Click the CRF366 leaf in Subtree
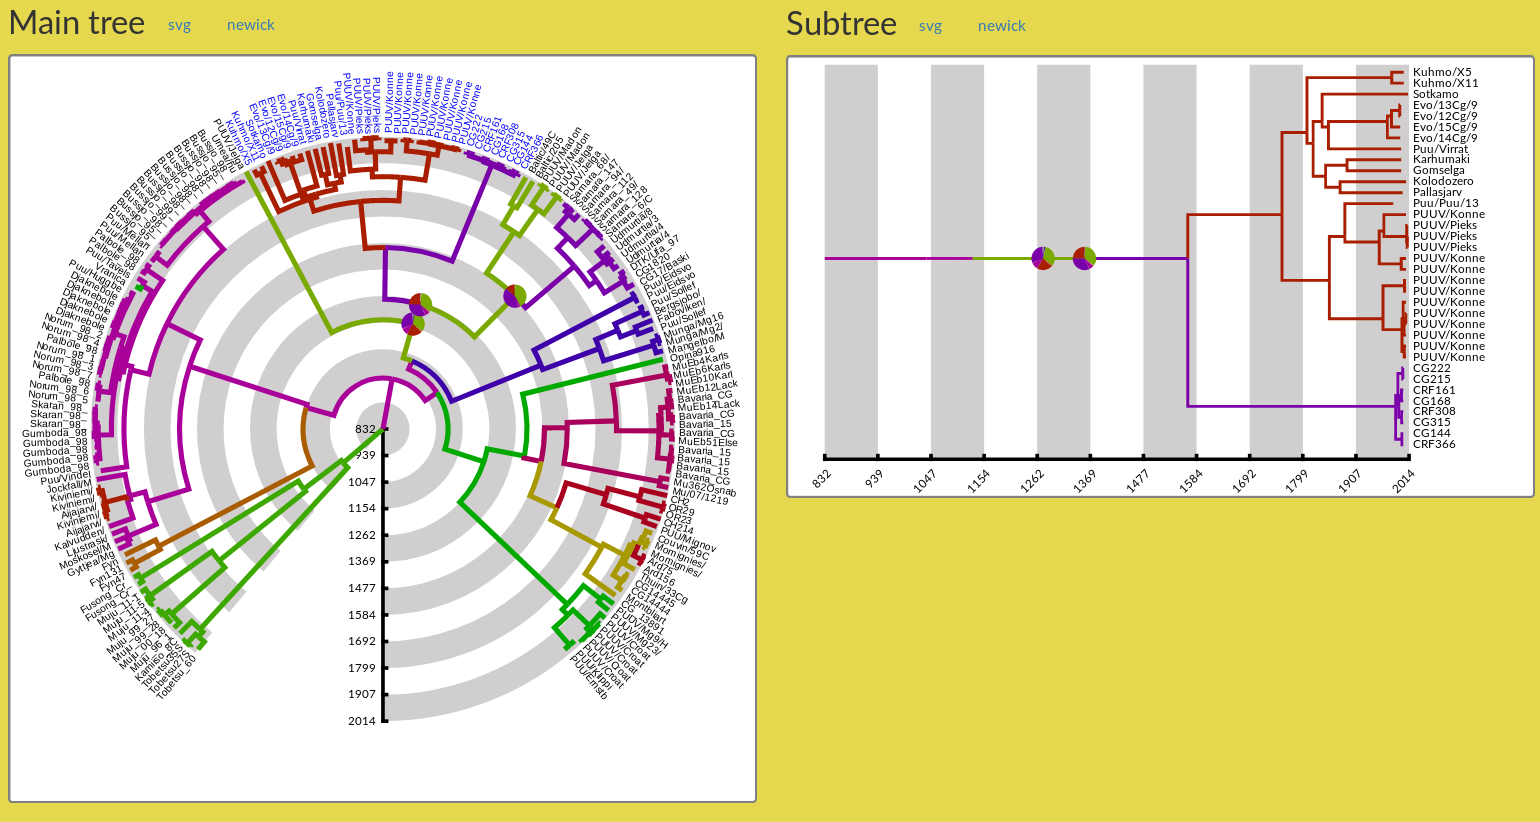Viewport: 1540px width, 822px height. (1434, 444)
